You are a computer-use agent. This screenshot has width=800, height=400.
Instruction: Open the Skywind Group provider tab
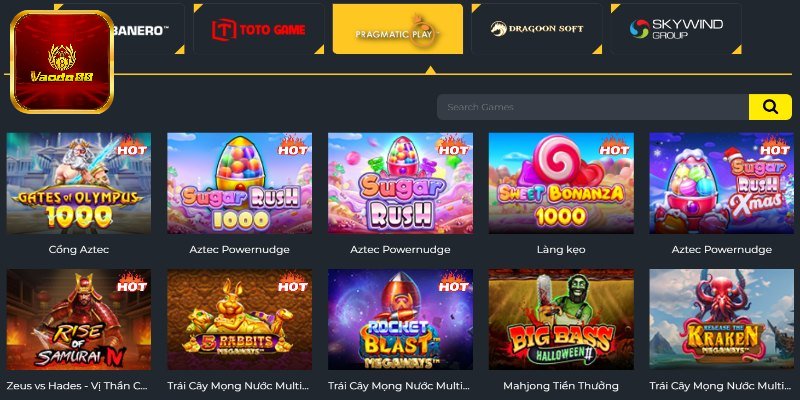tap(676, 29)
